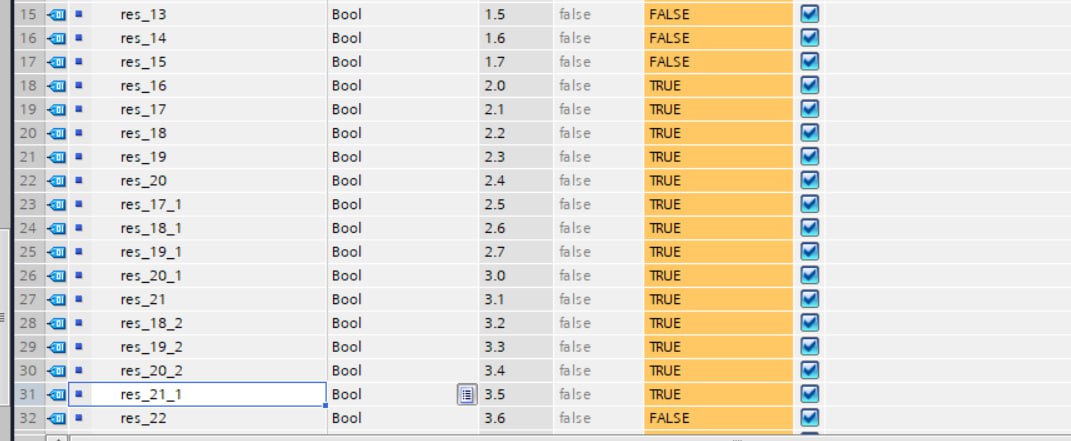The image size is (1071, 441).
Task: Click the blue square marker beside res_19
Action: [x=79, y=156]
